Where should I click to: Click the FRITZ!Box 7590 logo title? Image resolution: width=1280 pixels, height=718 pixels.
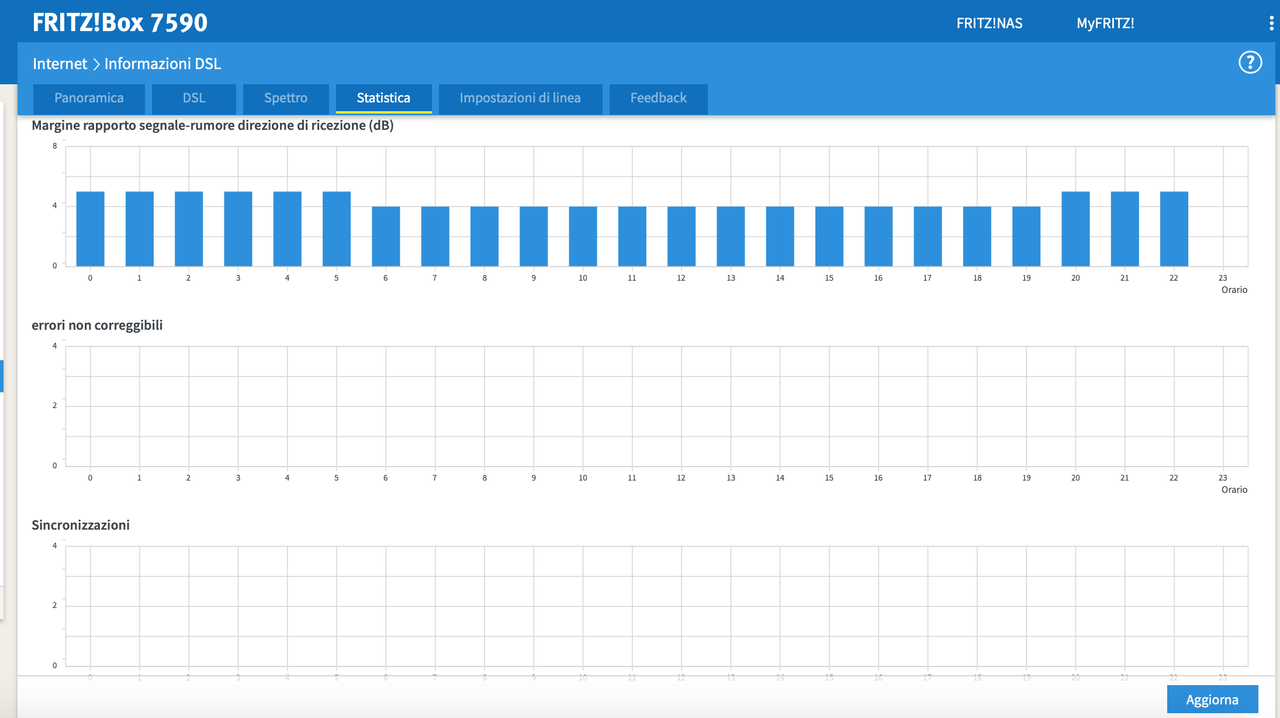pos(120,23)
